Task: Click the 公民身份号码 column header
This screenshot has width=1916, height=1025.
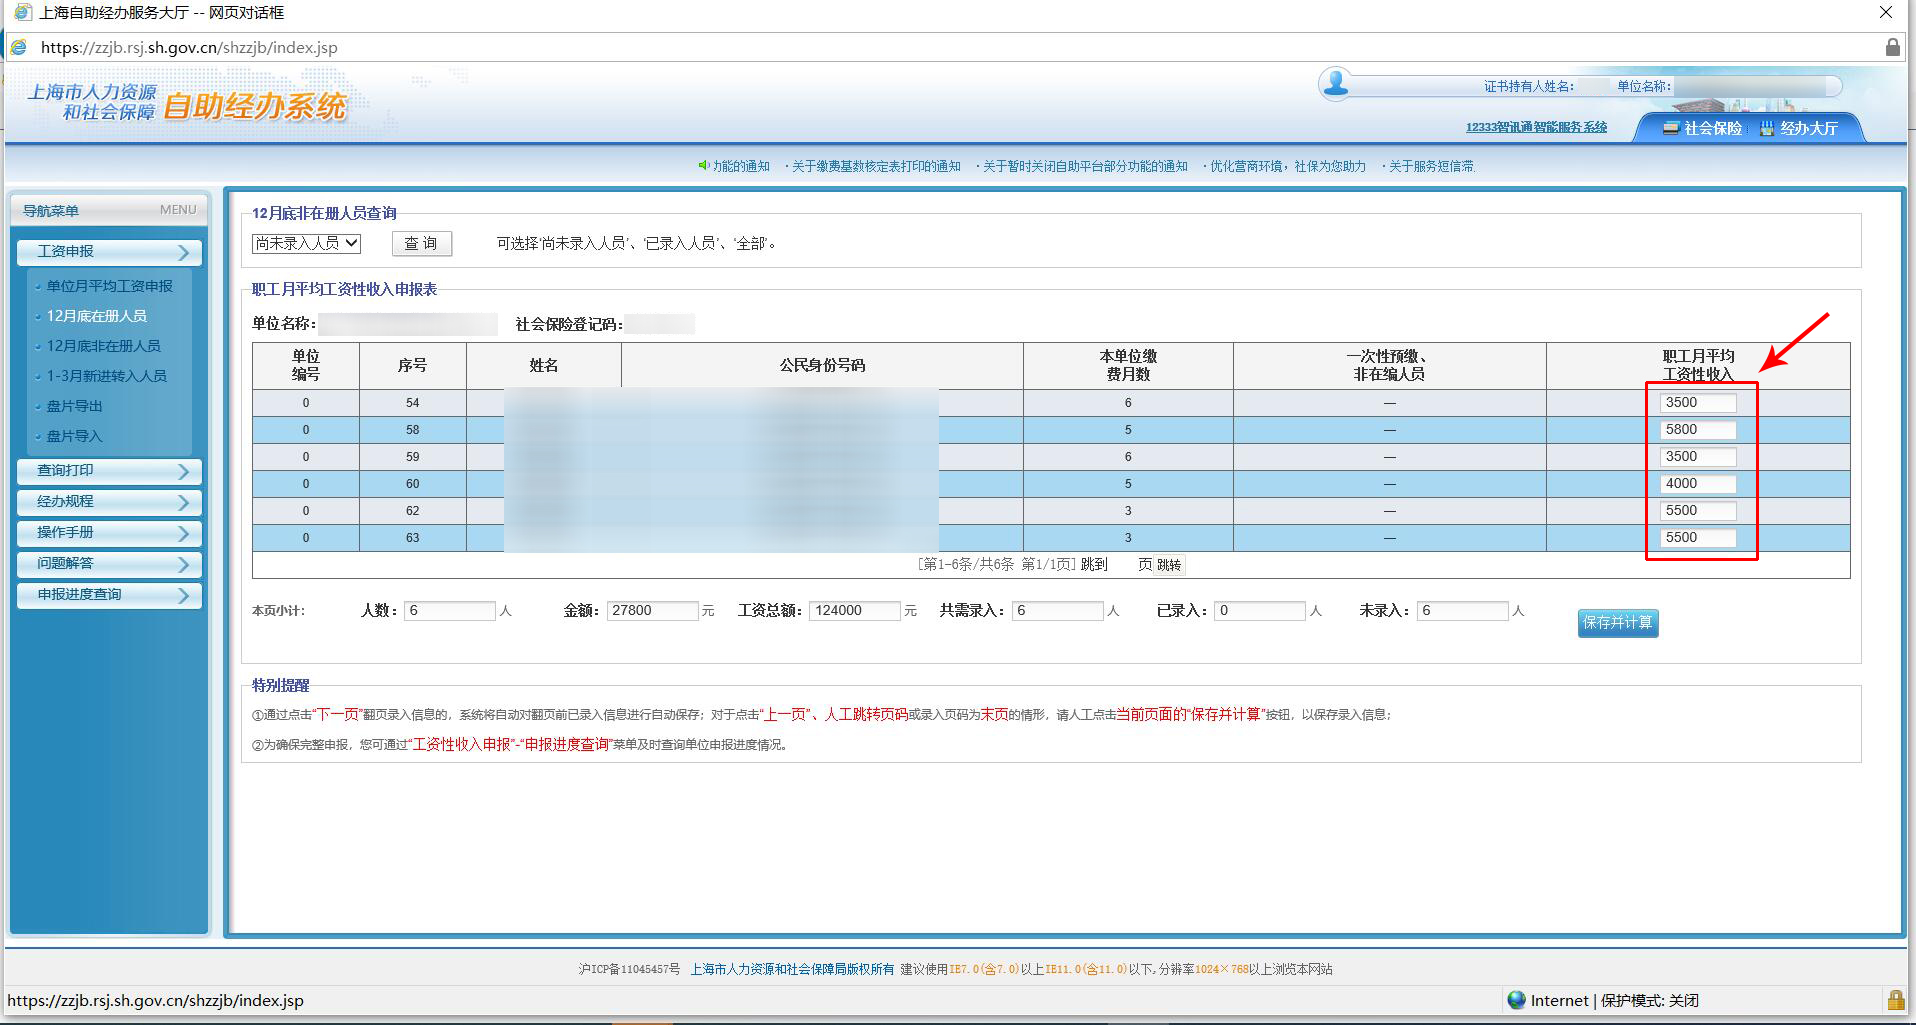Action: click(x=822, y=366)
